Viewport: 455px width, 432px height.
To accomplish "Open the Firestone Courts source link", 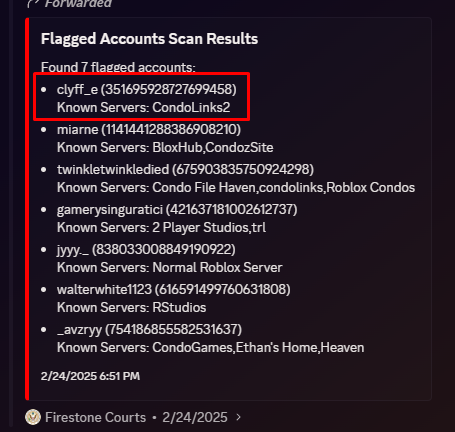I will (x=95, y=417).
